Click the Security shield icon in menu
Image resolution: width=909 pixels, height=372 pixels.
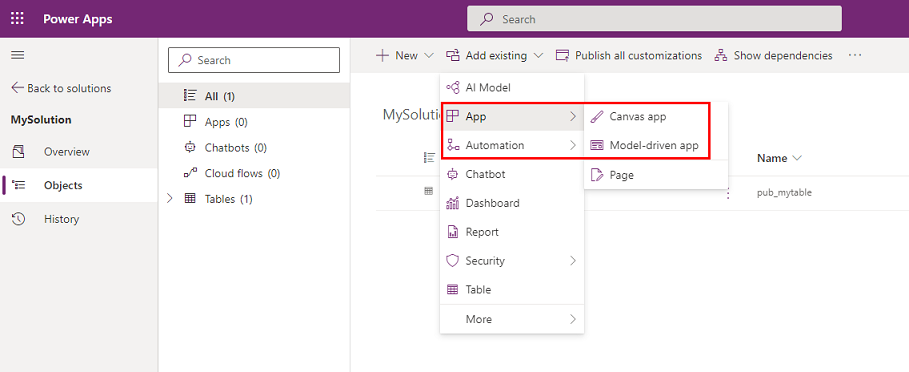click(x=453, y=261)
